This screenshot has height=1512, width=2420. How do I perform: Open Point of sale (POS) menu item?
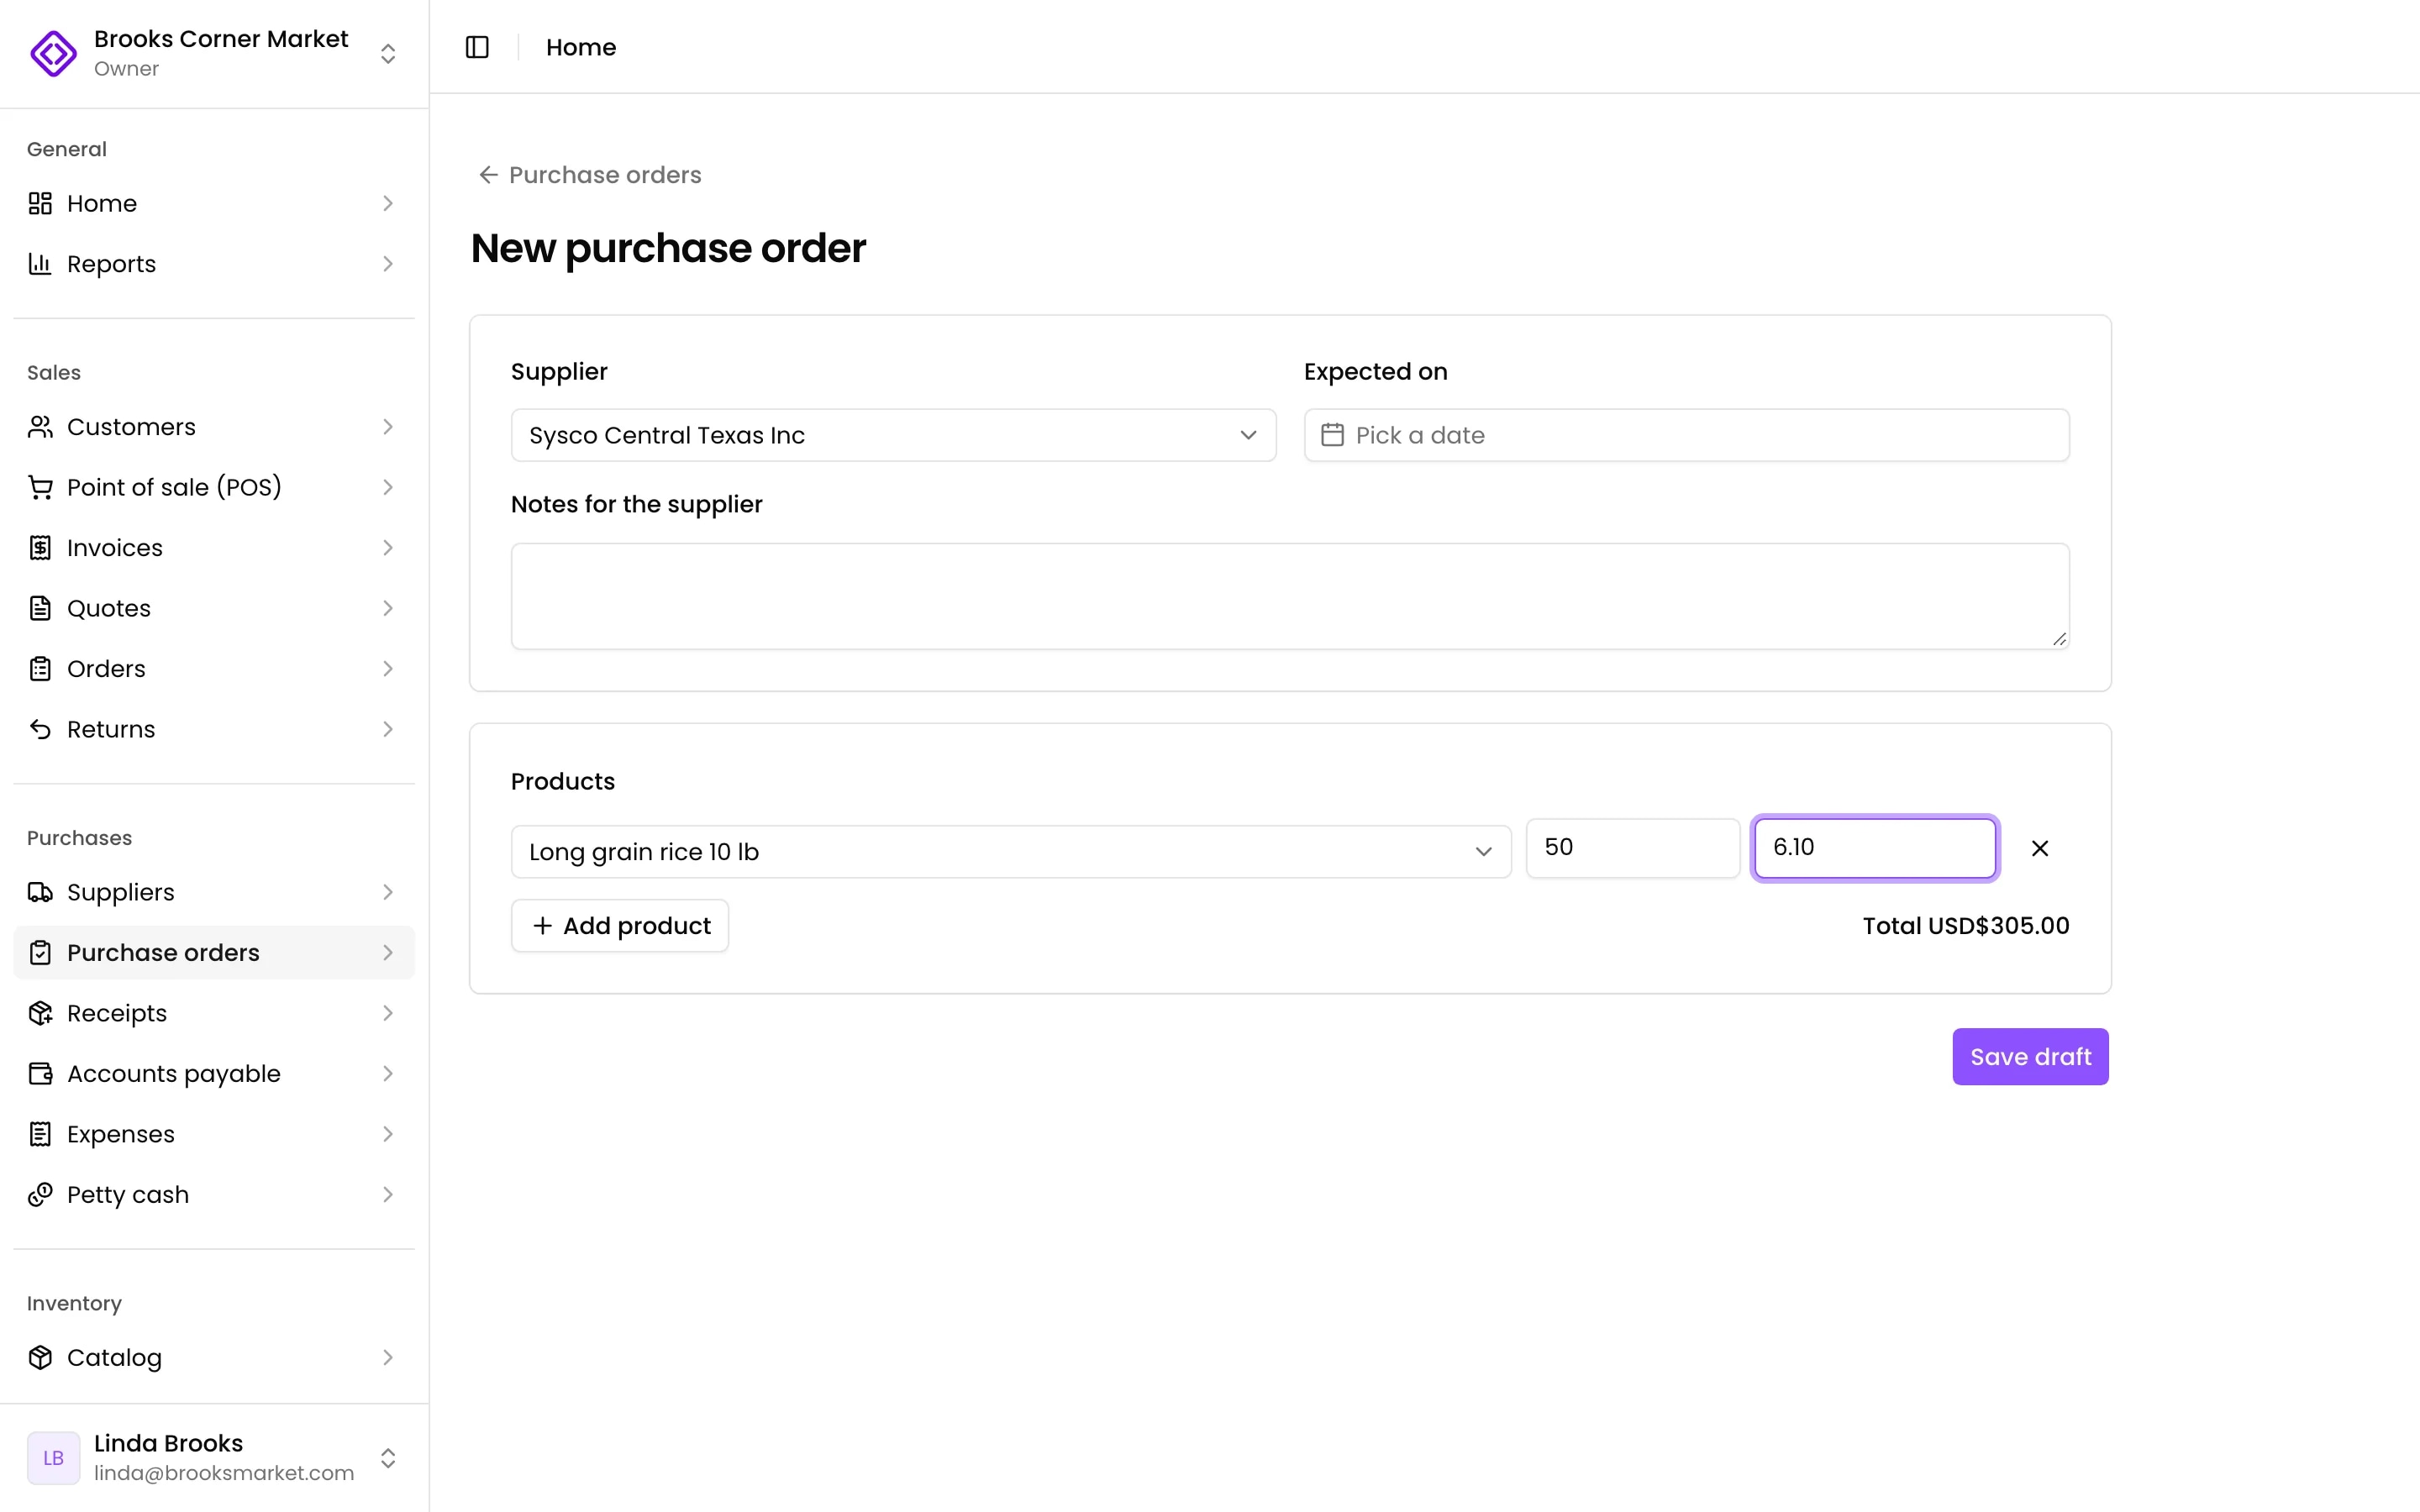214,487
